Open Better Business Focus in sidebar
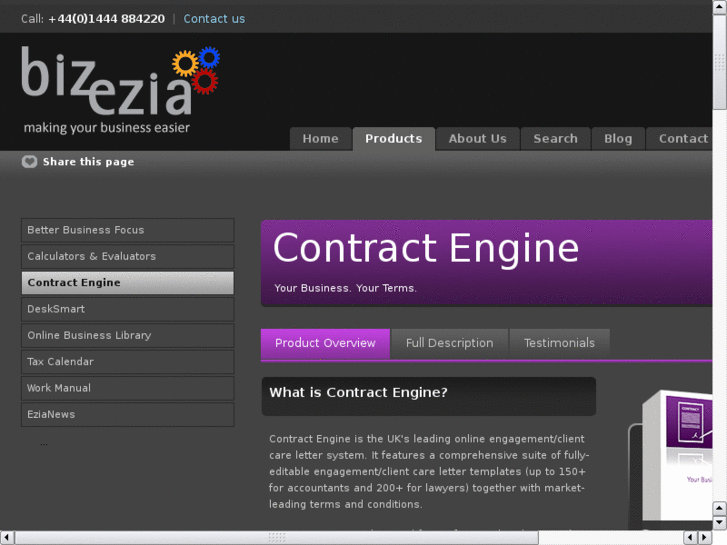727x545 pixels. coord(127,230)
